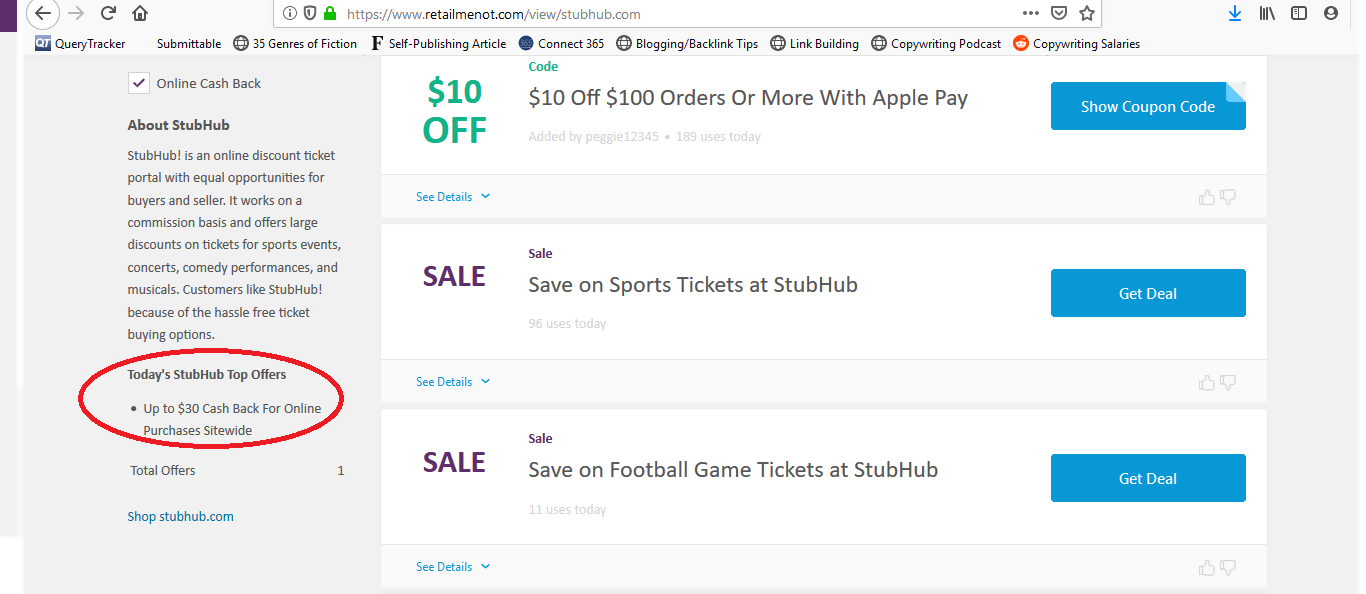Open the QueryTracker bookmark

tap(84, 43)
